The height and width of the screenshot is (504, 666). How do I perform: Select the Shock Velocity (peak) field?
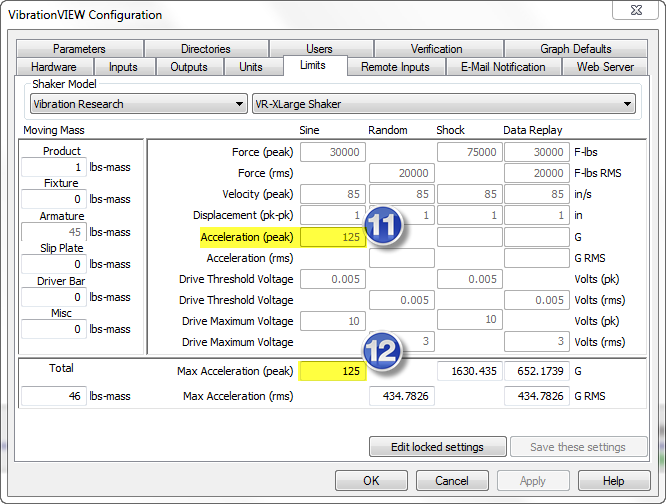[468, 194]
